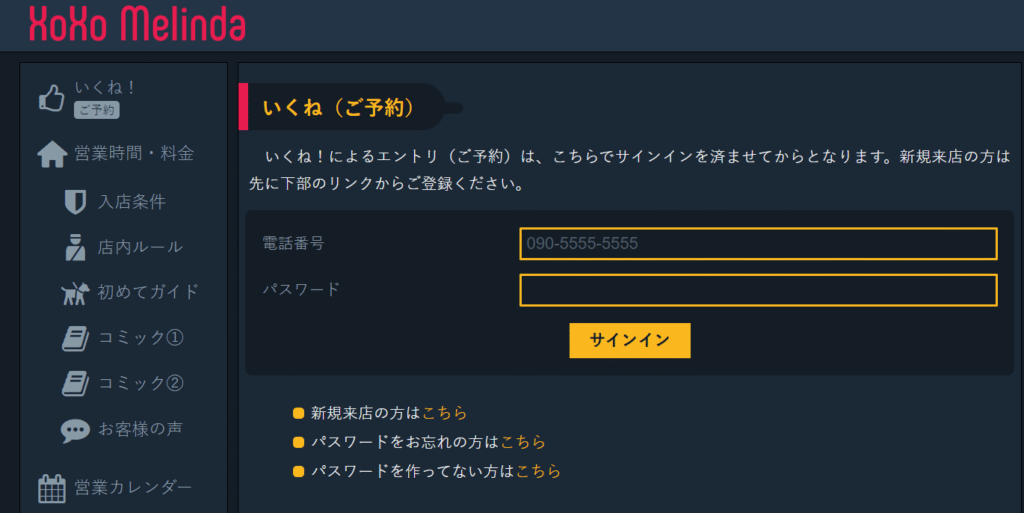This screenshot has width=1024, height=513.
Task: Click the shield icon beside 入店条件
Action: [75, 202]
